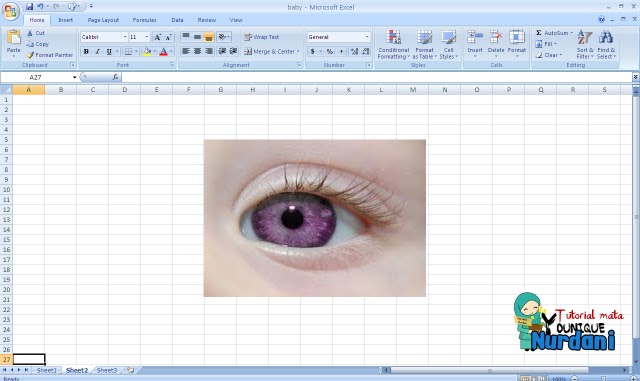
Task: Cut the selection
Action: 36,33
